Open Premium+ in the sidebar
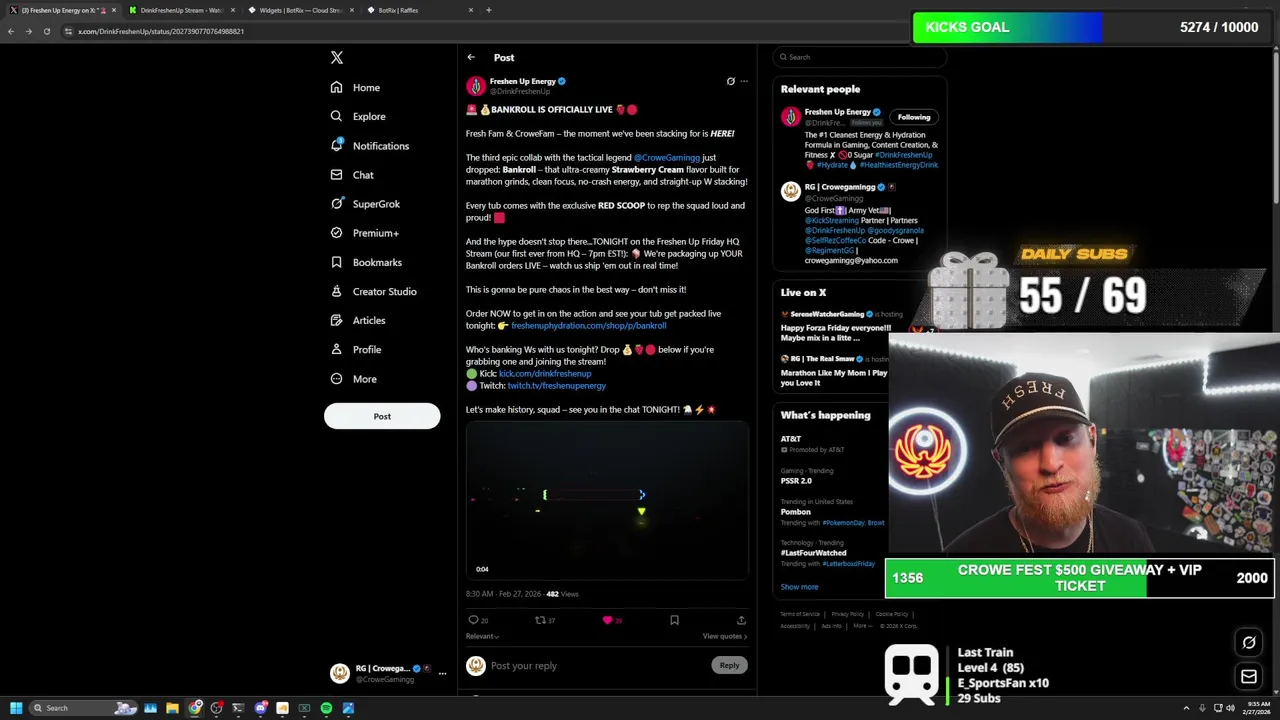The image size is (1280, 720). [x=365, y=233]
